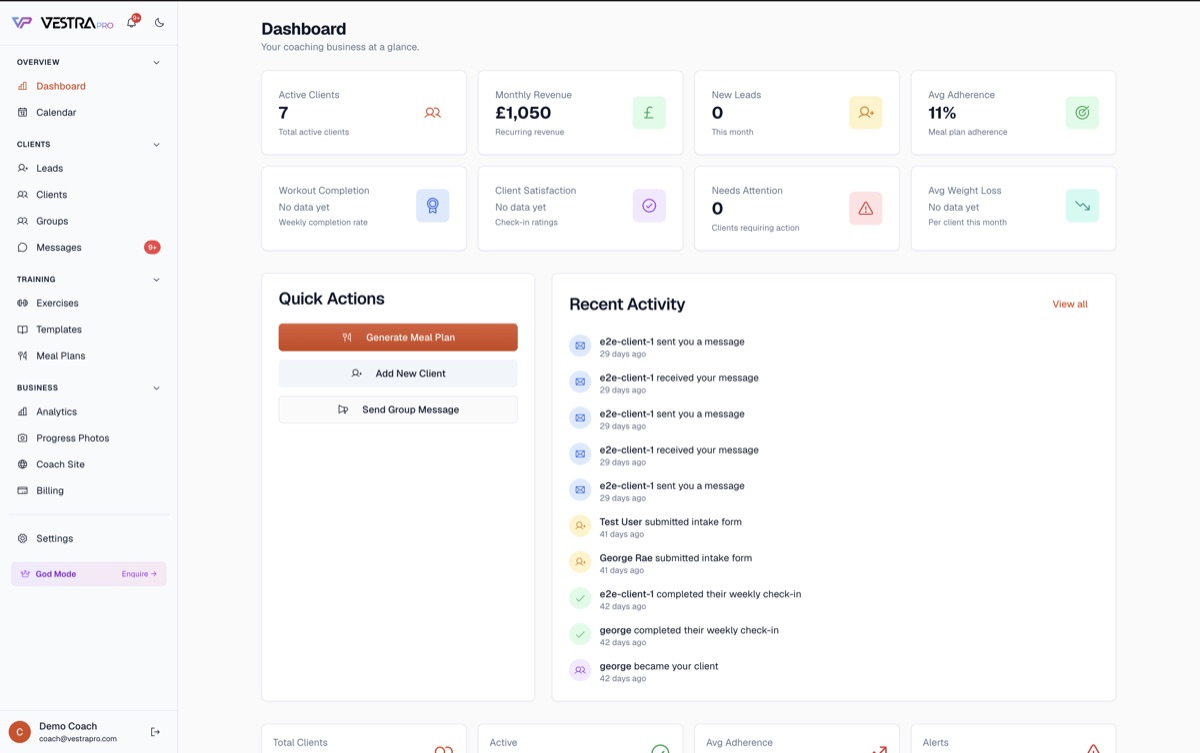Click the New Leads user-plus icon

coord(866,113)
